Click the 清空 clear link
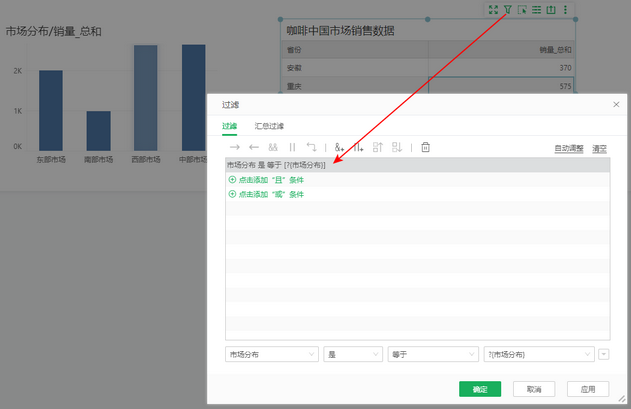 [600, 148]
